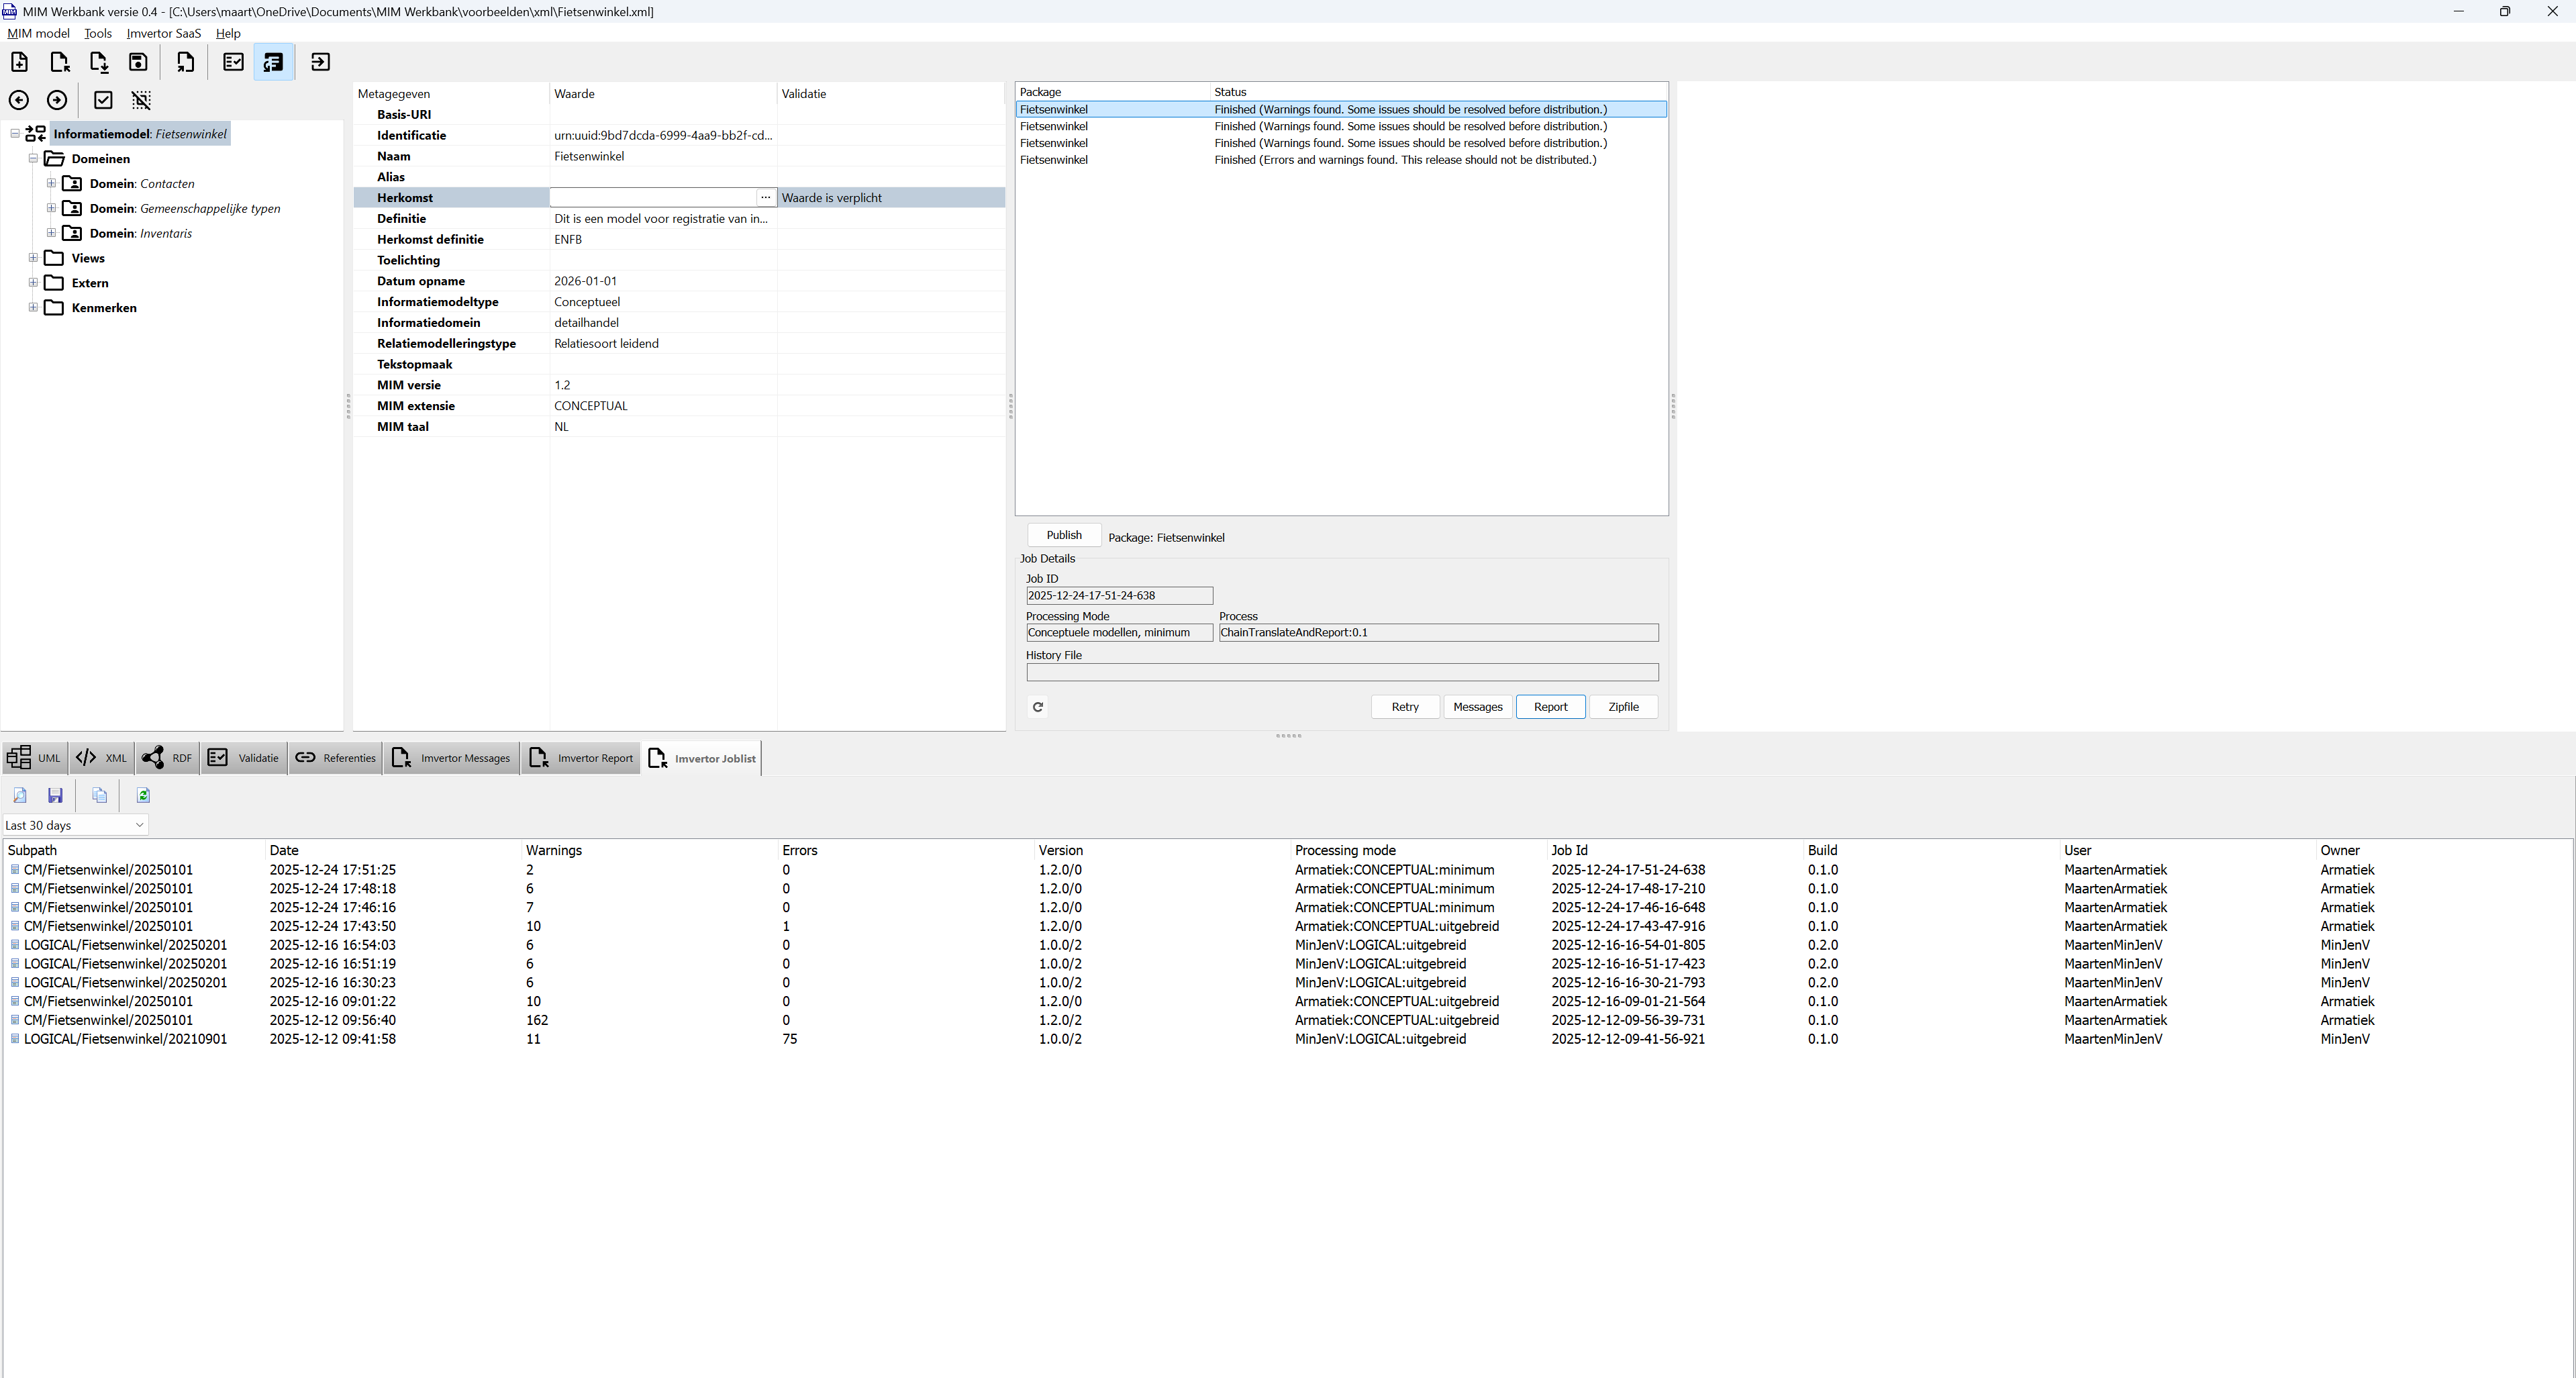Click the Zipfile button
The image size is (2576, 1378).
1622,707
